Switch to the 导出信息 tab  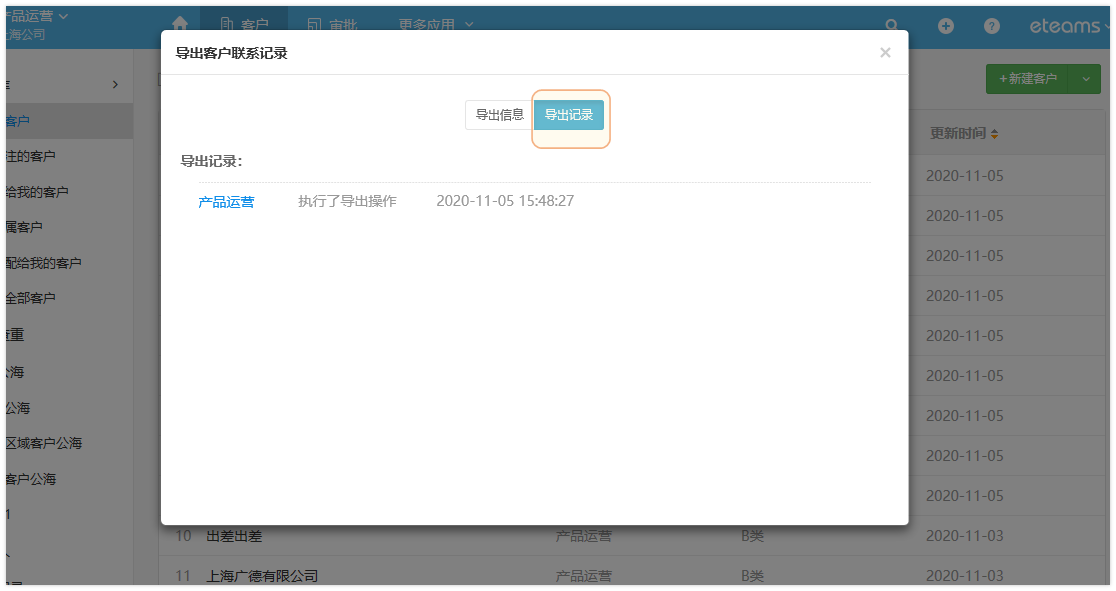coord(499,115)
